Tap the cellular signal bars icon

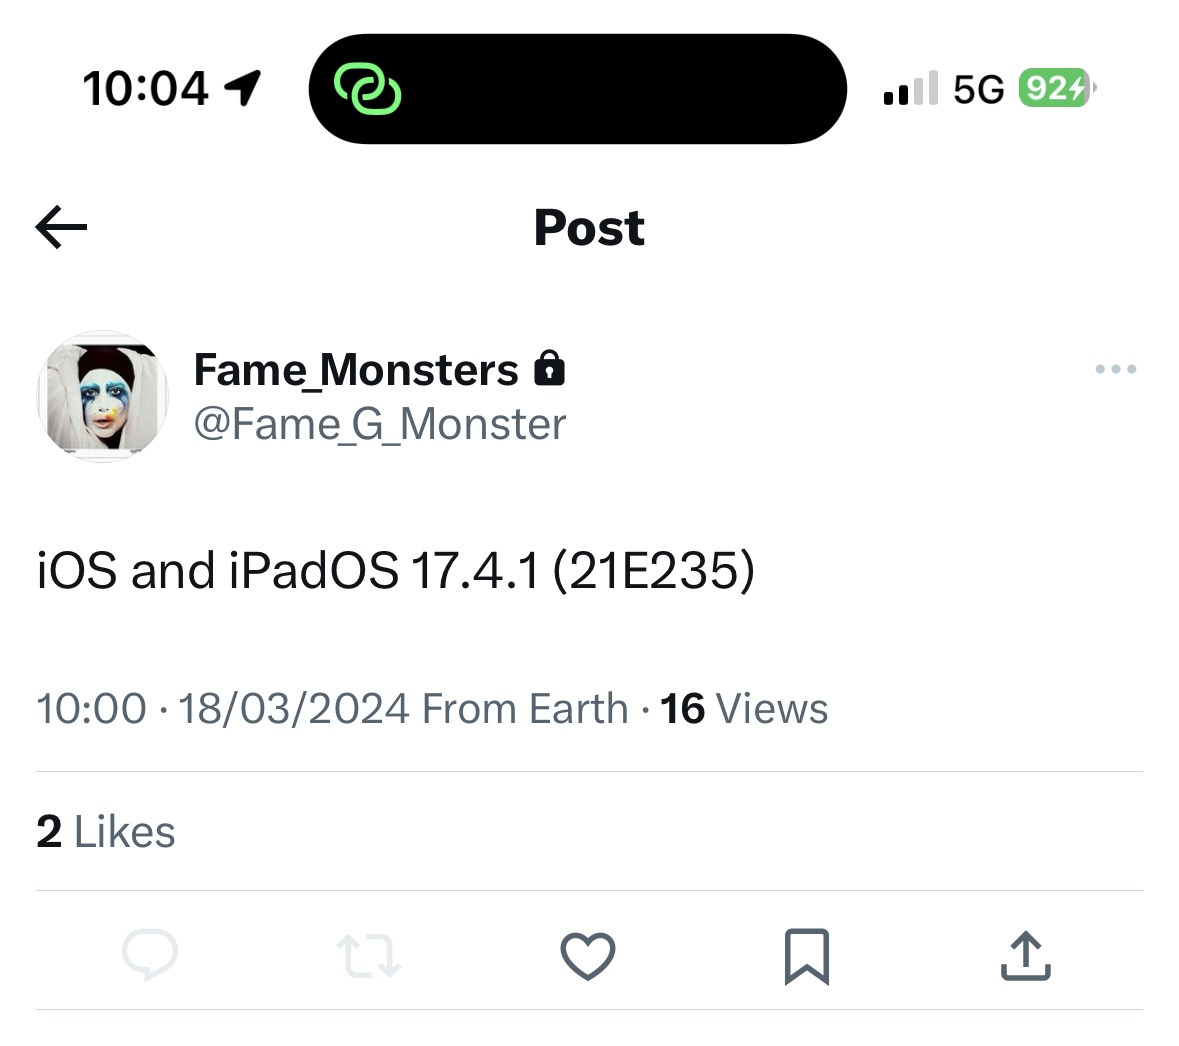(x=910, y=88)
